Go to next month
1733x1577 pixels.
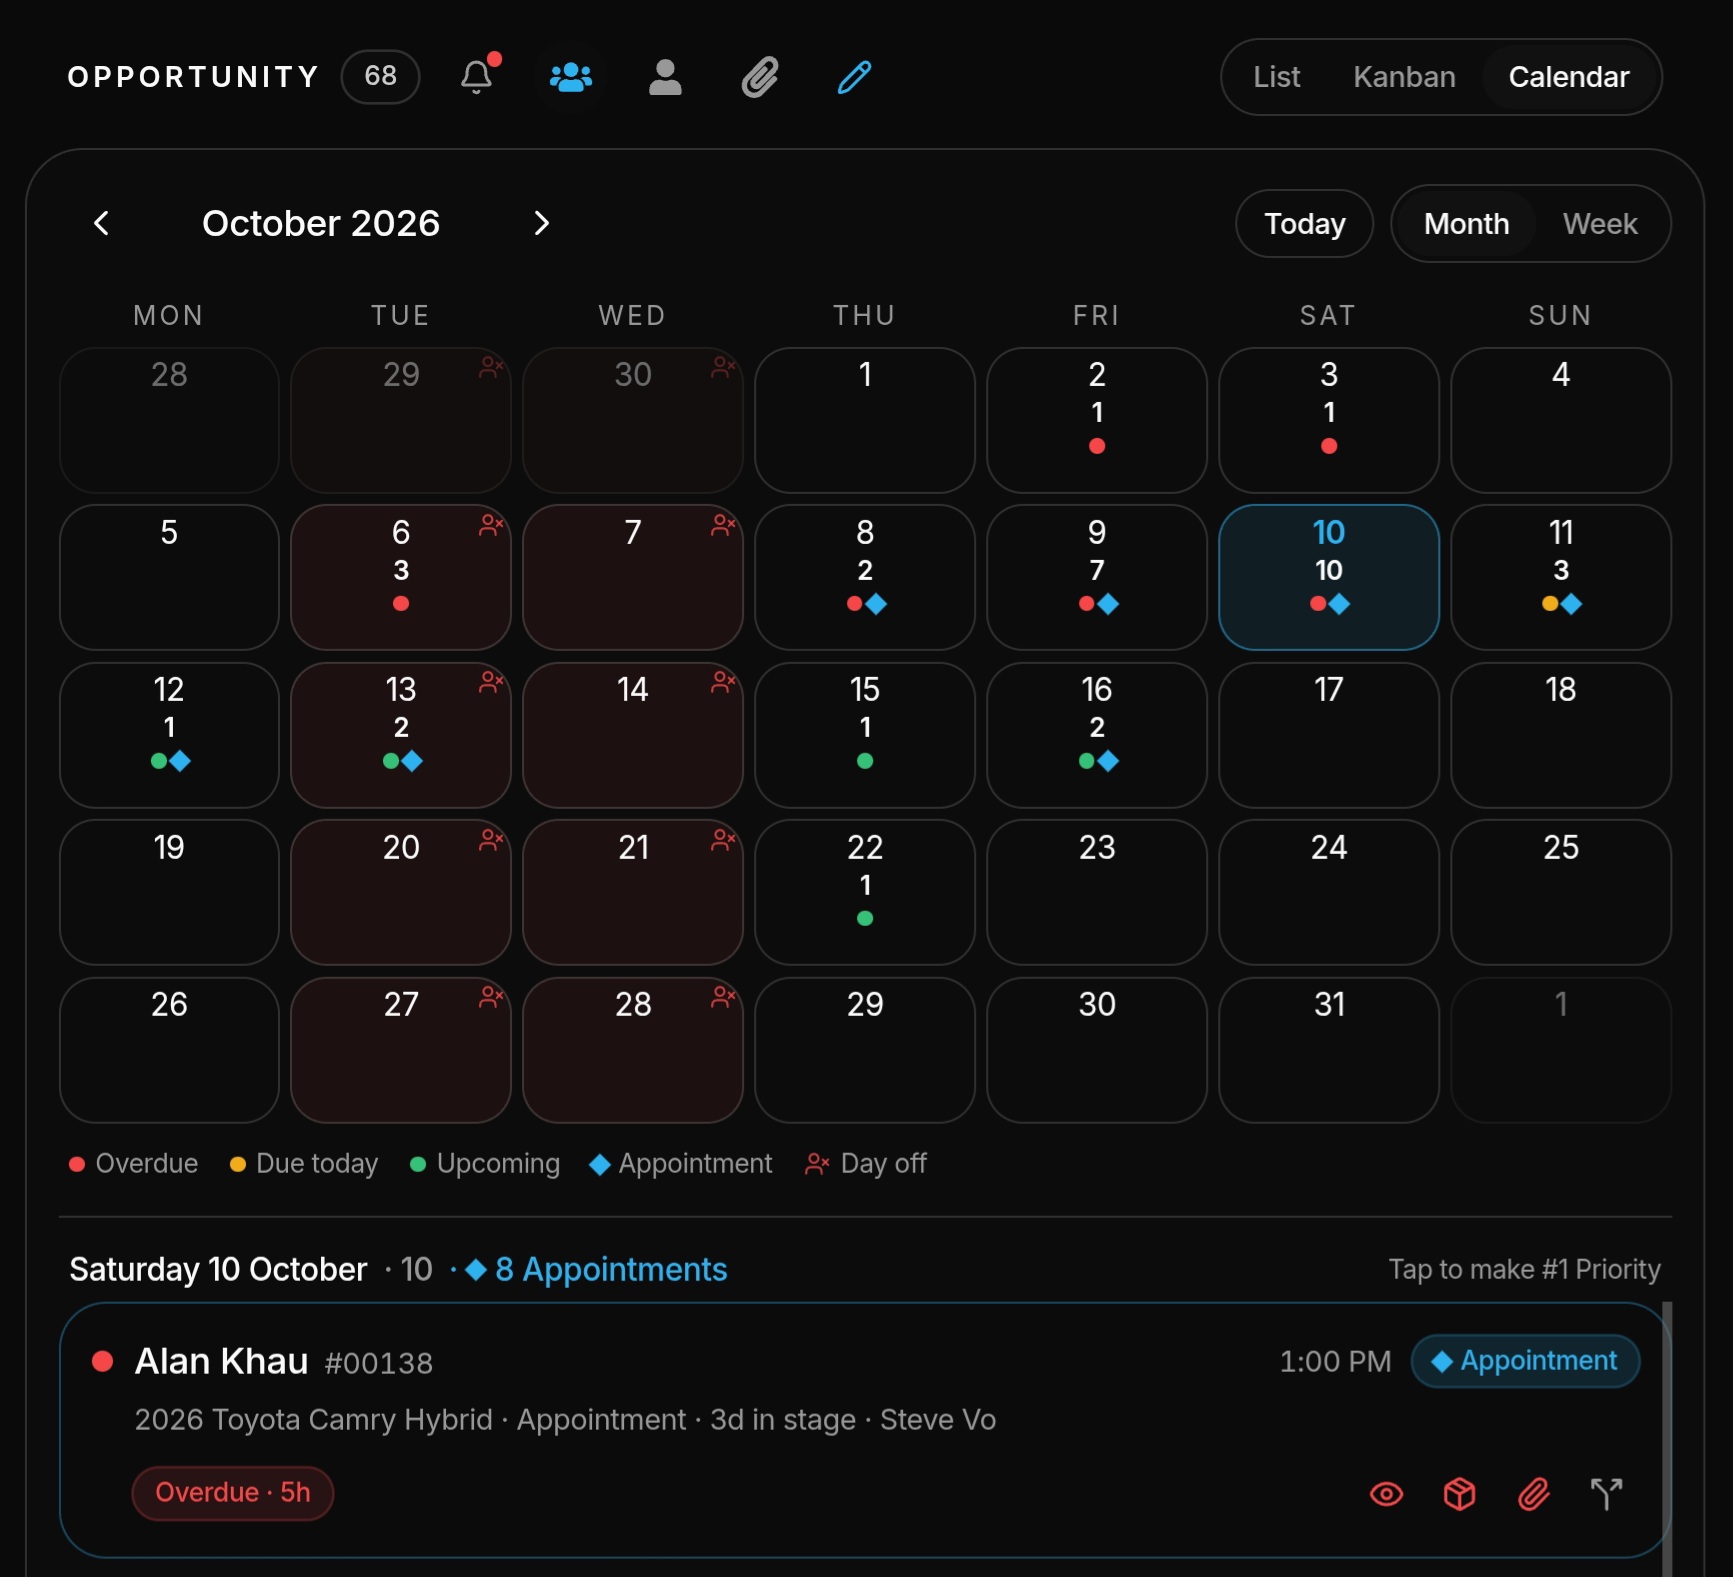(541, 223)
